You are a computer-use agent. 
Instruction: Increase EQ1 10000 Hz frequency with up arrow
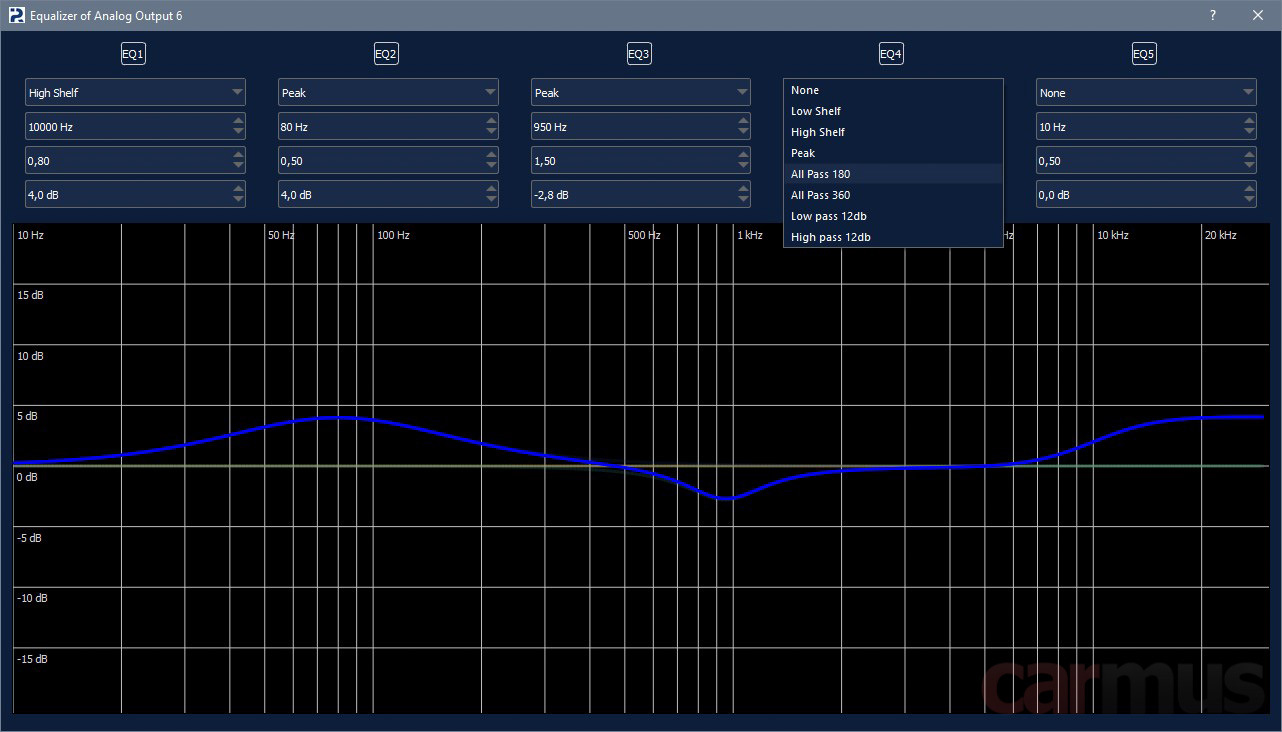[x=237, y=121]
